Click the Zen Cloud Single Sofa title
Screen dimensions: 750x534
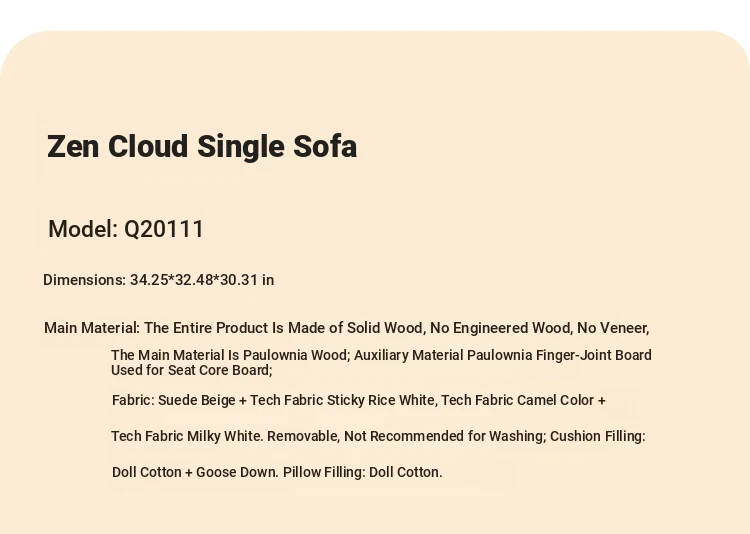pos(202,146)
